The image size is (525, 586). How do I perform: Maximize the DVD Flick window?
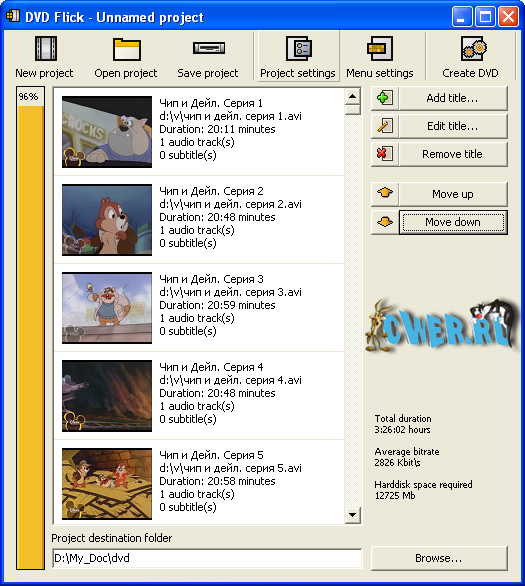(x=485, y=16)
